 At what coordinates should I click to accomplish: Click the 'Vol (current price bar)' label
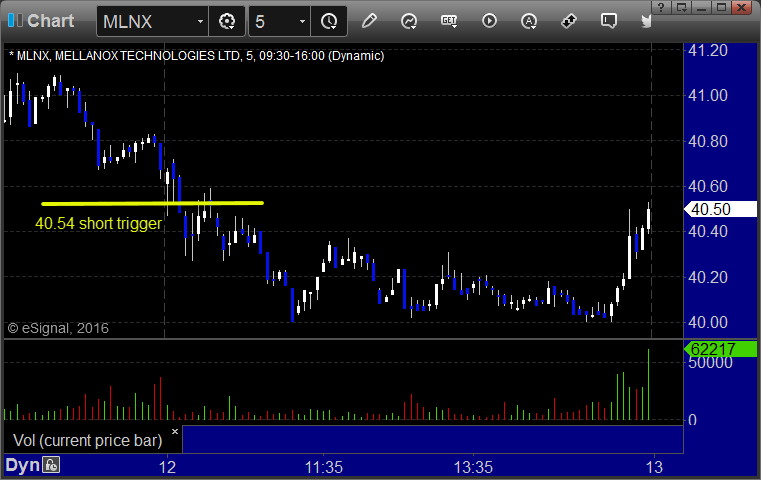[x=87, y=440]
